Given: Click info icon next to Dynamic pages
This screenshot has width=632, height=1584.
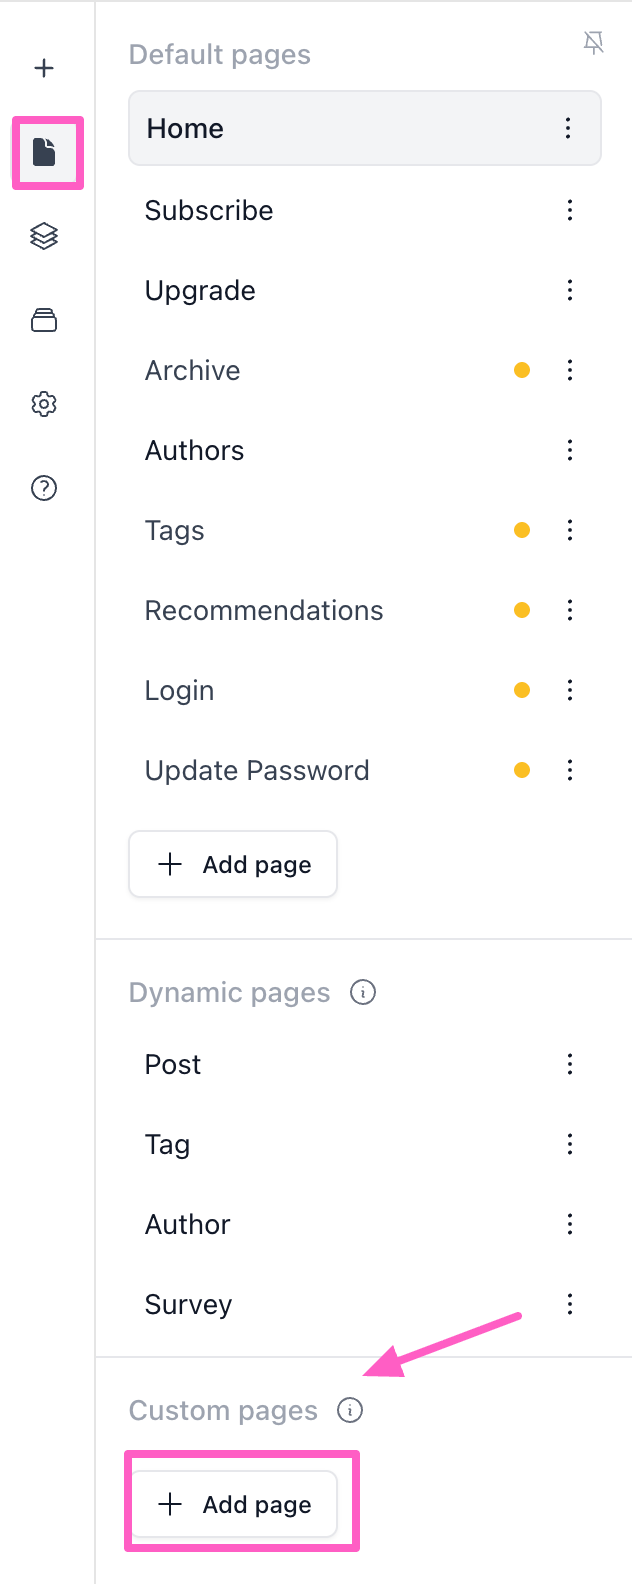Looking at the screenshot, I should tap(363, 992).
